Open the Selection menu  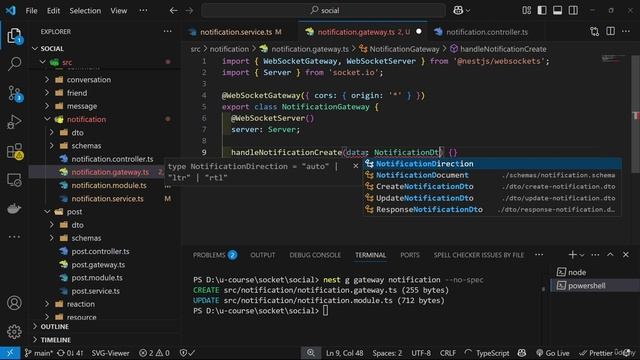tap(85, 11)
